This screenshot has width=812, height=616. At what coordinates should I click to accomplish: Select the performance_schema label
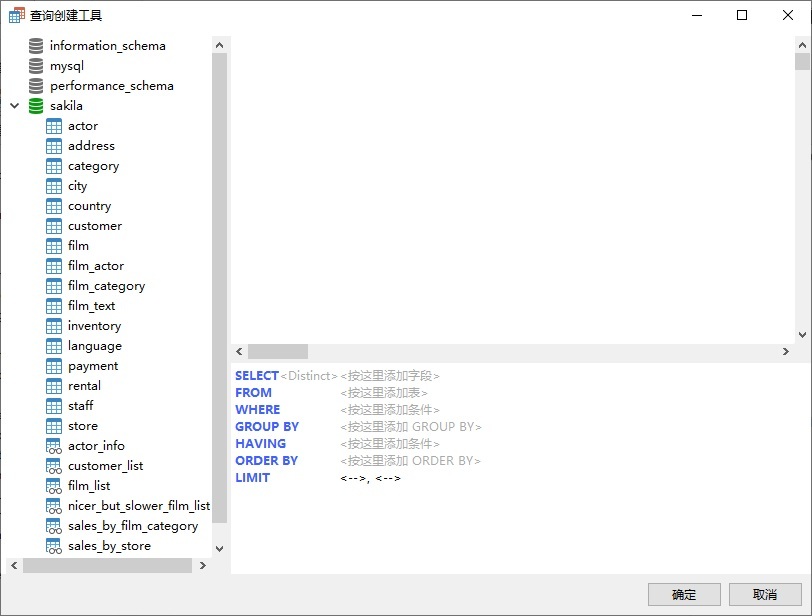pyautogui.click(x=112, y=86)
